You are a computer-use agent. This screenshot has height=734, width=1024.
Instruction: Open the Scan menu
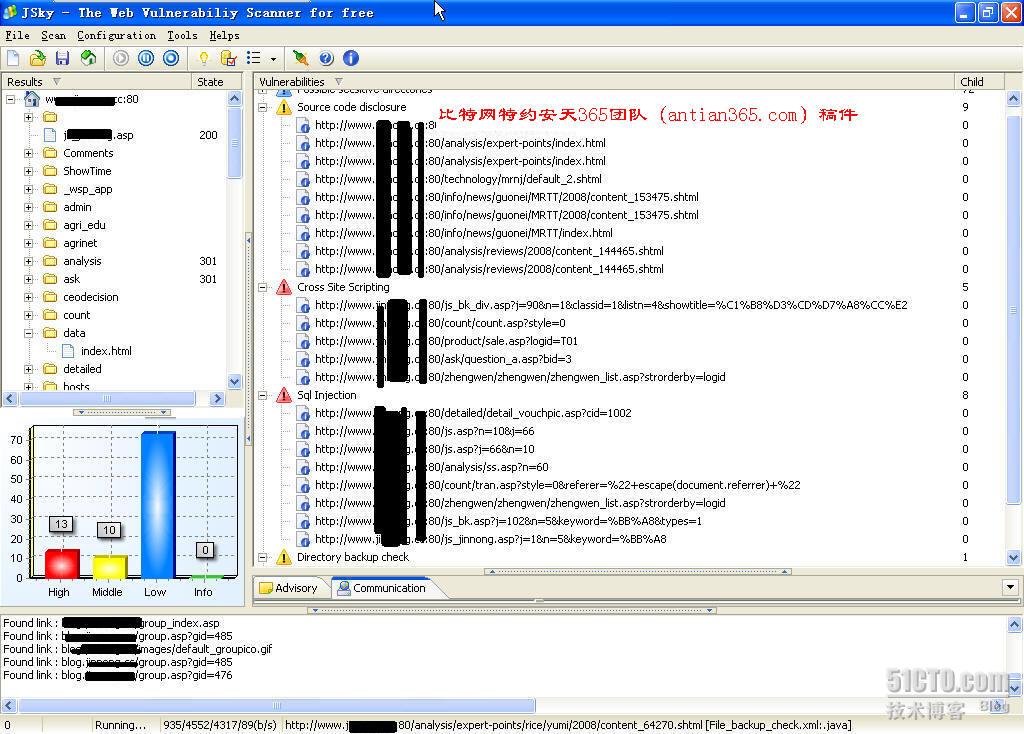point(54,35)
